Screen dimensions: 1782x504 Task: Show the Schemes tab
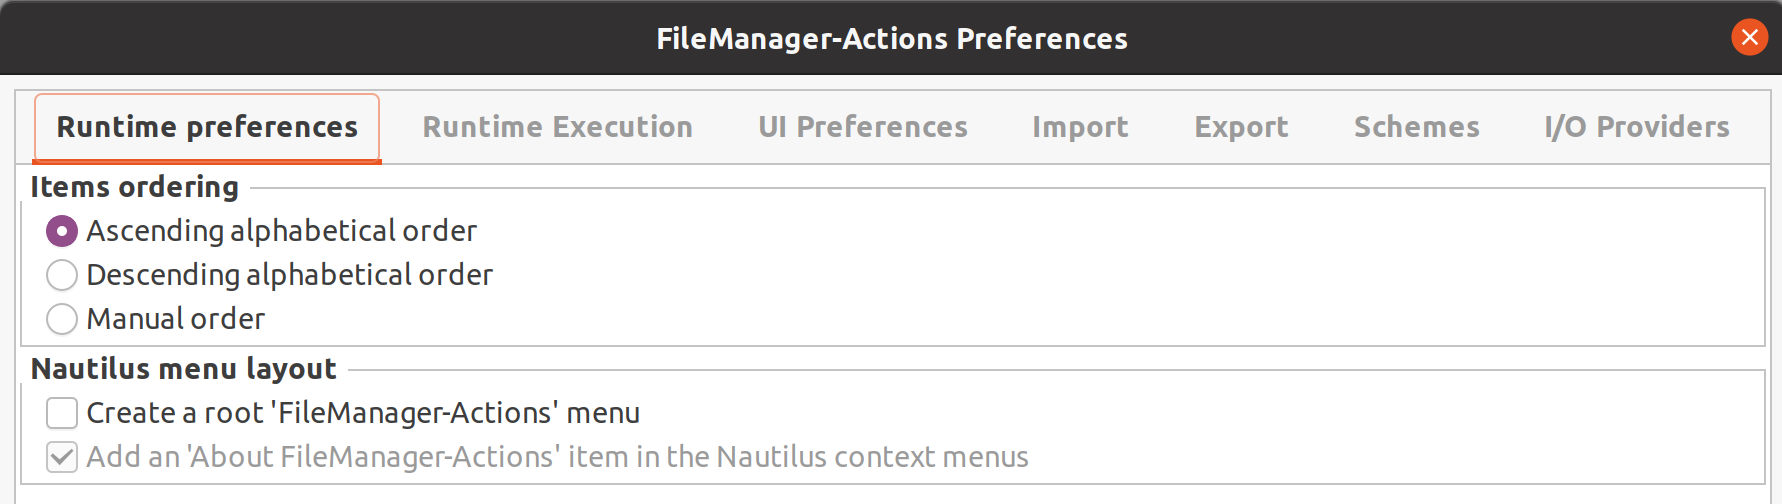(1417, 127)
